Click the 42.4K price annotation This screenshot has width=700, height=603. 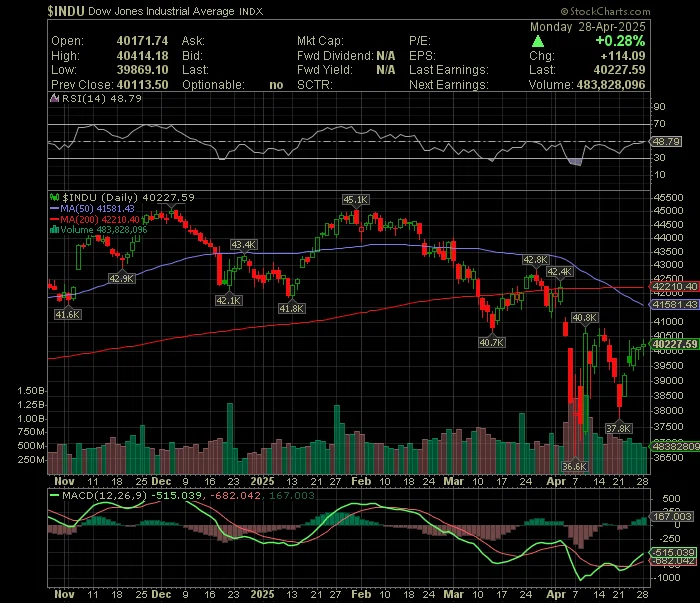pos(559,272)
